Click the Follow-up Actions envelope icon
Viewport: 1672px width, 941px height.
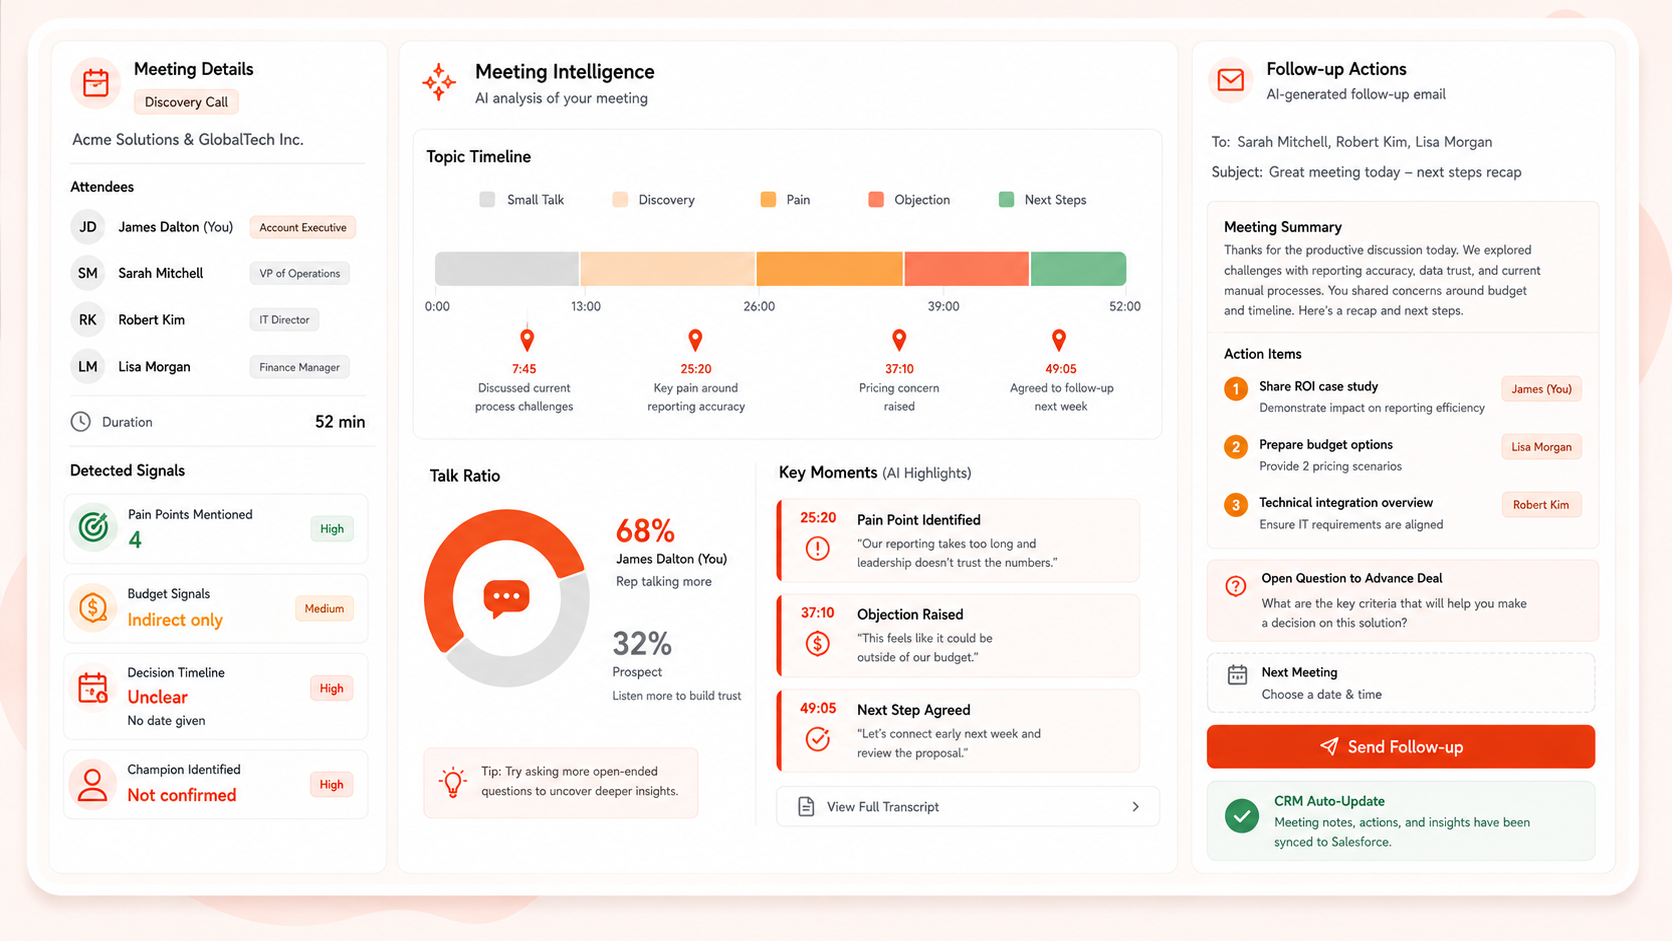coord(1231,80)
